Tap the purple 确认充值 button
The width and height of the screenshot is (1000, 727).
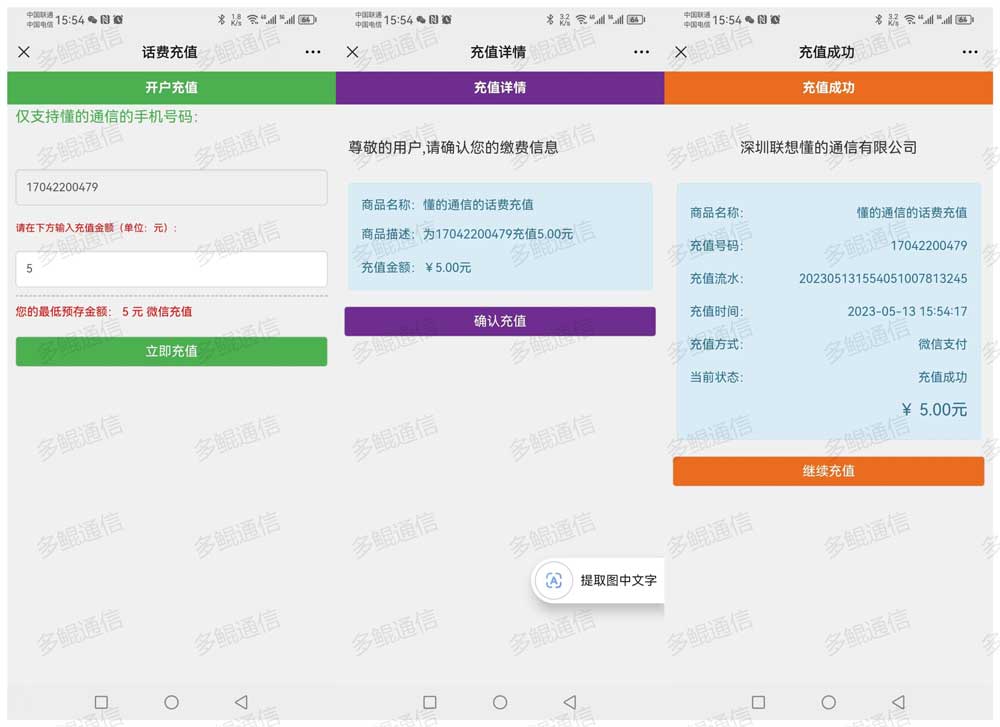tap(500, 321)
